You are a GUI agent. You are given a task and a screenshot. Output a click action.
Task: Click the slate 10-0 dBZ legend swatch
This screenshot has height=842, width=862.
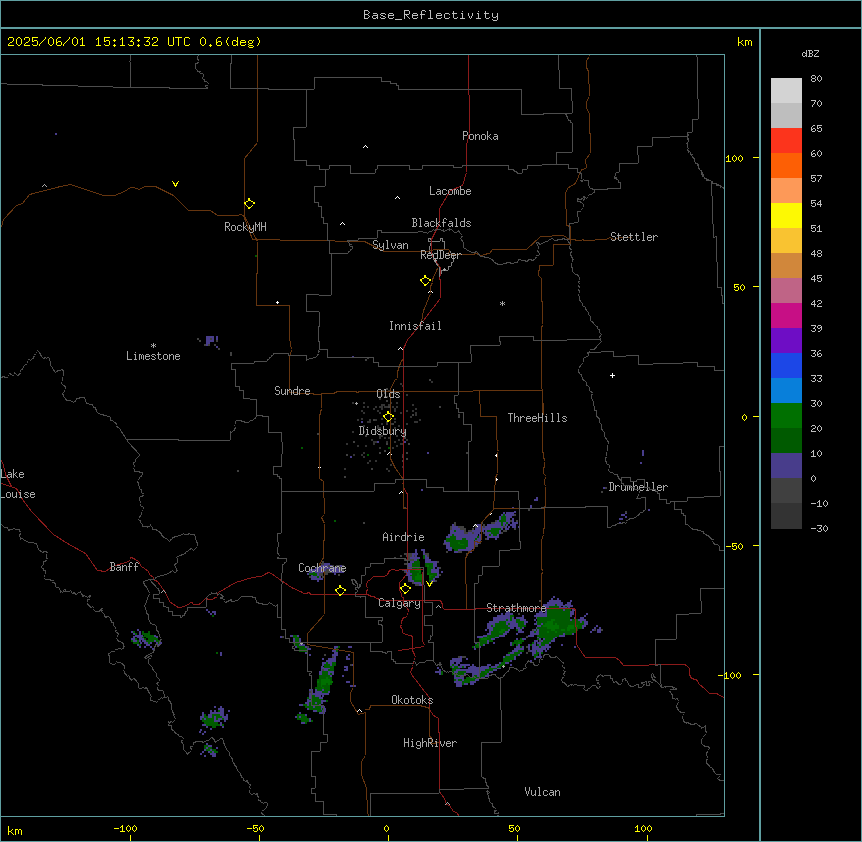point(786,466)
